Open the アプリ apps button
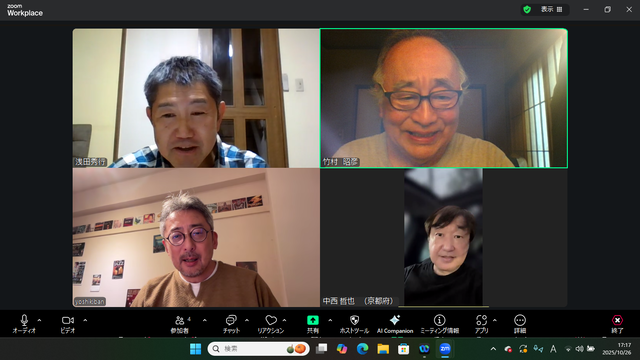Image resolution: width=640 pixels, height=360 pixels. coord(482,324)
